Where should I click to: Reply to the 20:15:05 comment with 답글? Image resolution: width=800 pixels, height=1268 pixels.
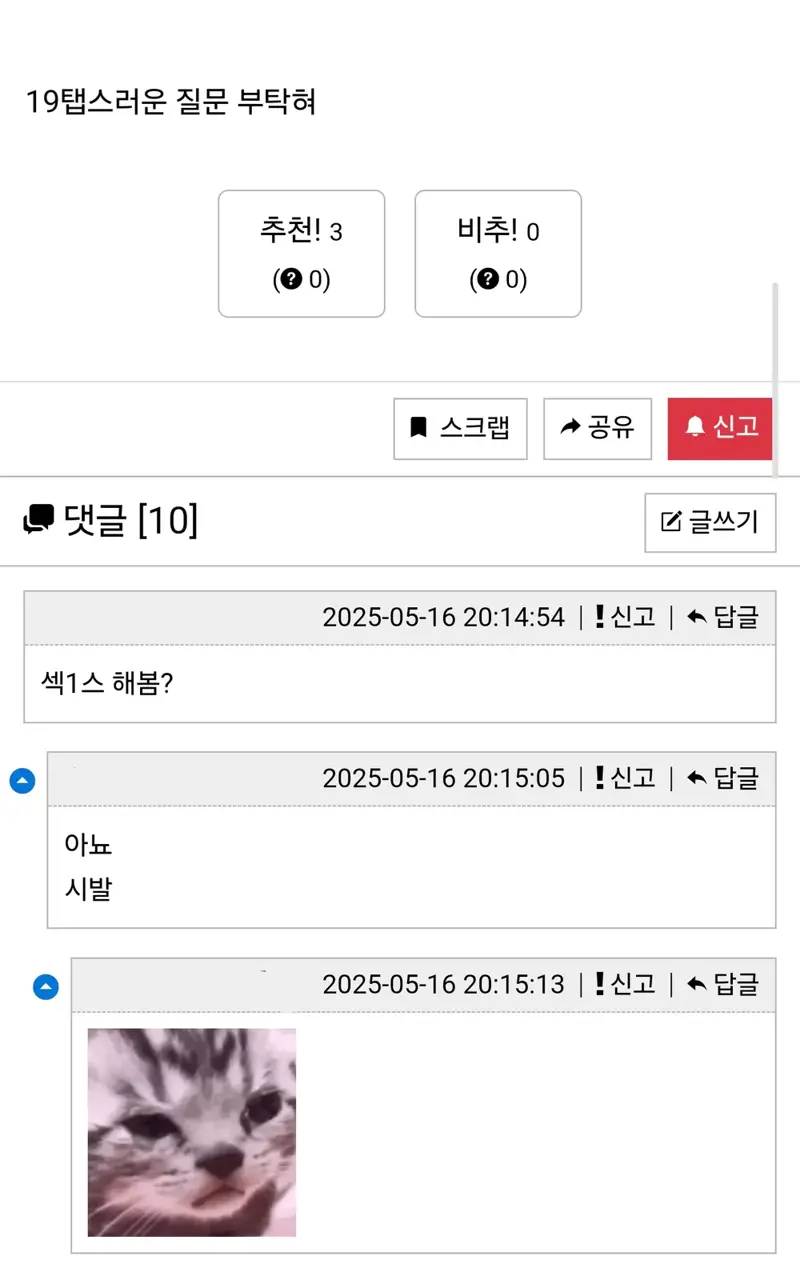tap(723, 778)
